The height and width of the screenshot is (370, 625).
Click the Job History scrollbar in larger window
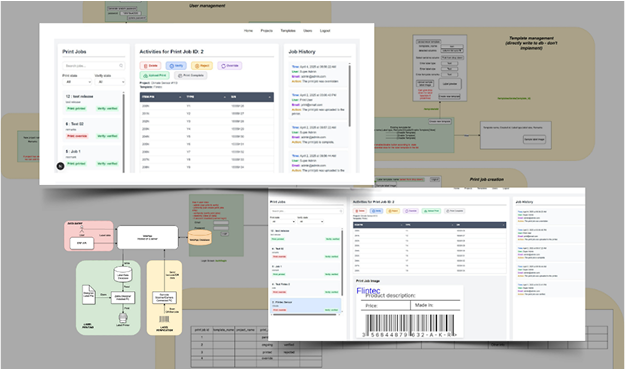[350, 96]
